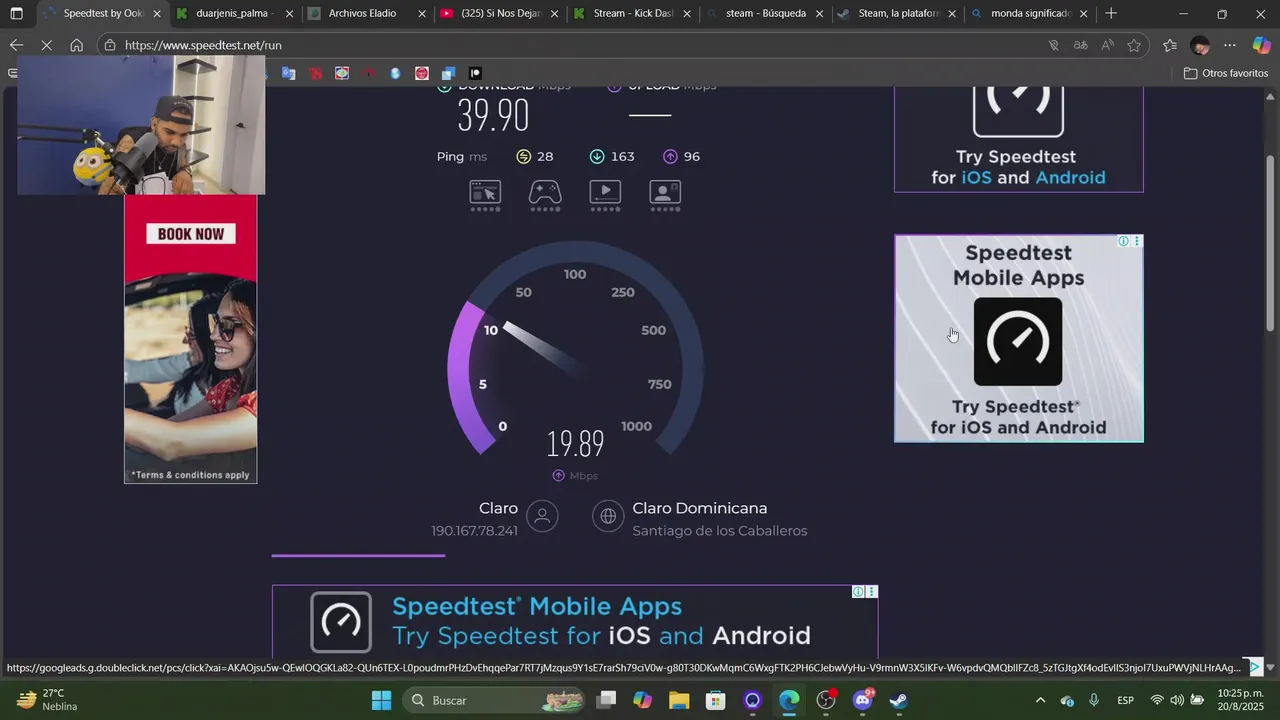Click the top Try Speedtest iOS Android ad

(x=1018, y=138)
